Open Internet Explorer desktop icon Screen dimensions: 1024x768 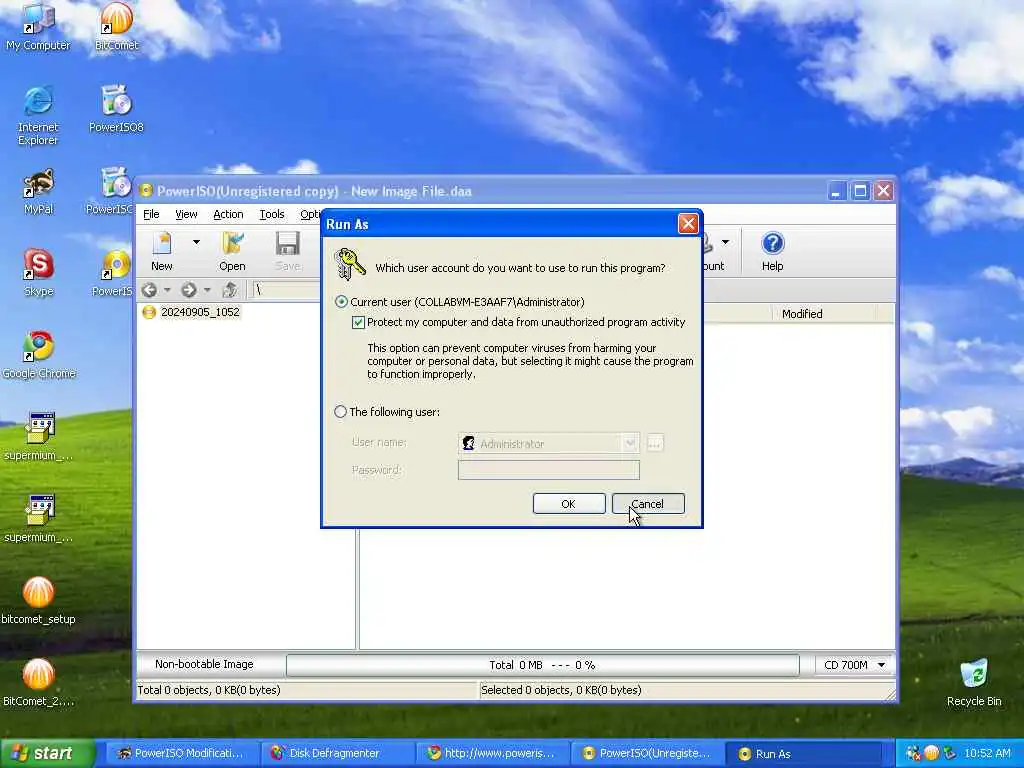point(38,115)
